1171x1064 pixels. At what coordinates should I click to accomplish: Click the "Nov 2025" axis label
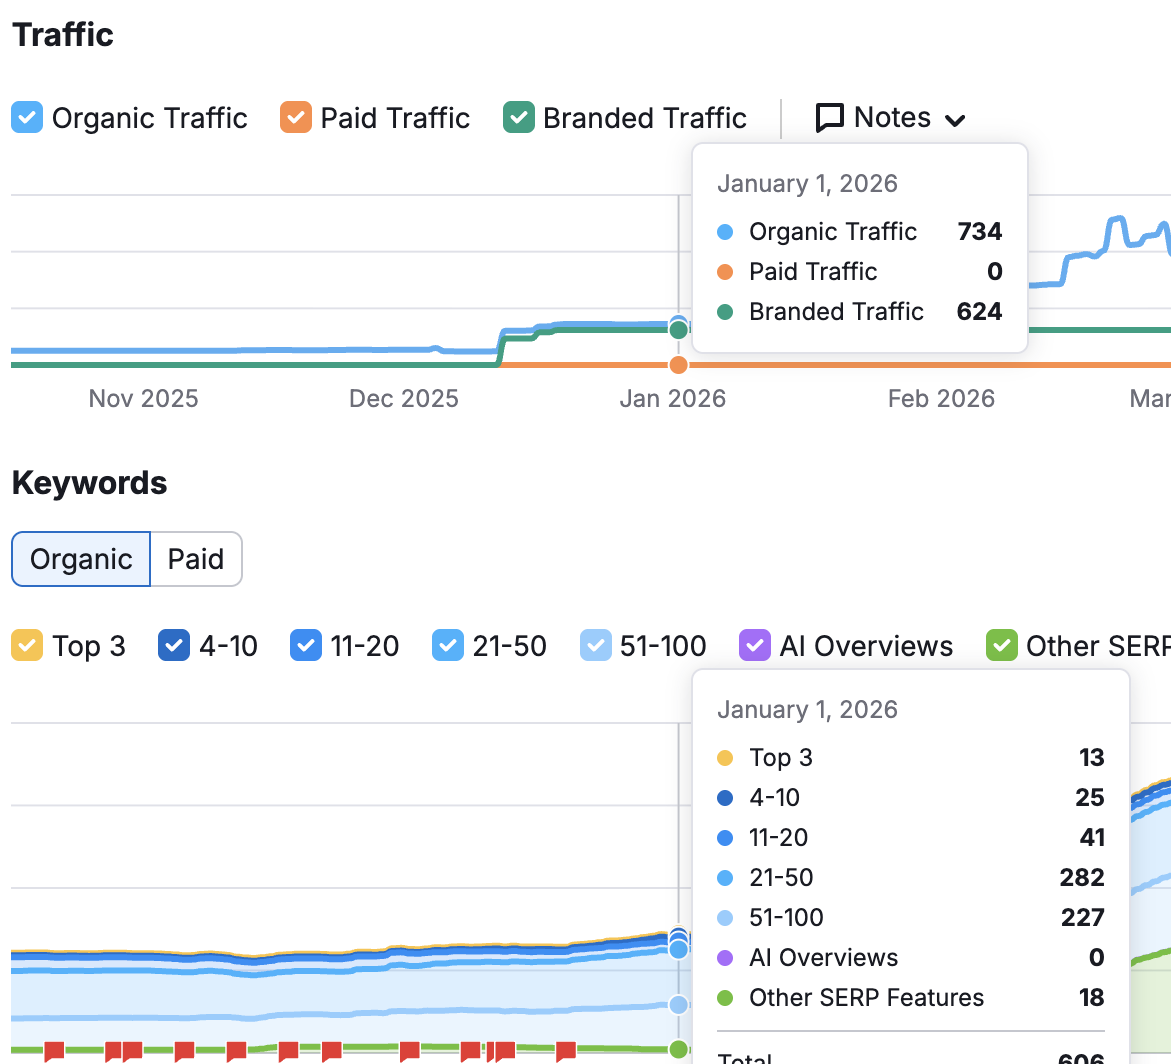143,399
